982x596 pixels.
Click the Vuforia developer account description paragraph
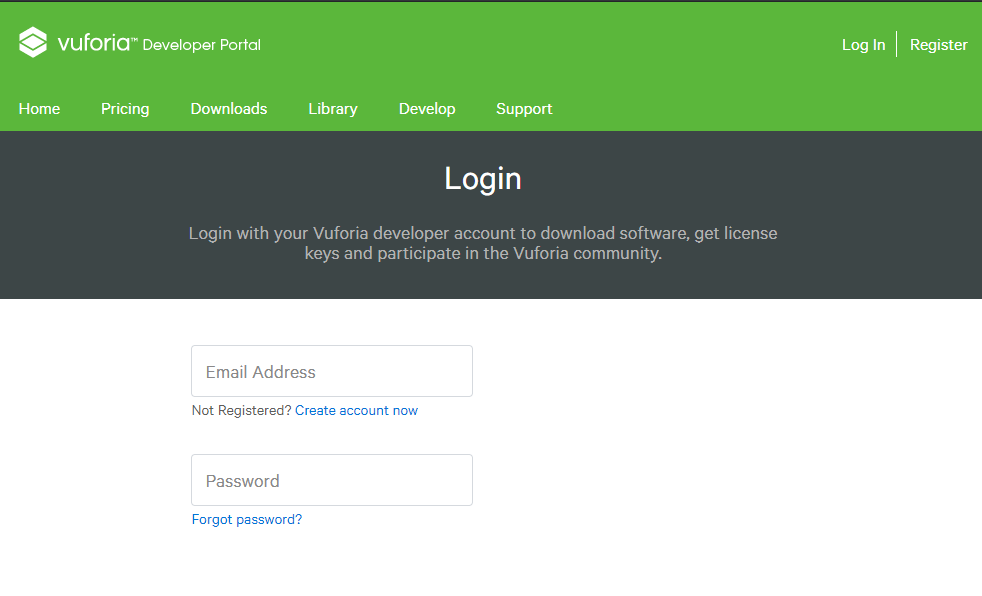pos(483,243)
